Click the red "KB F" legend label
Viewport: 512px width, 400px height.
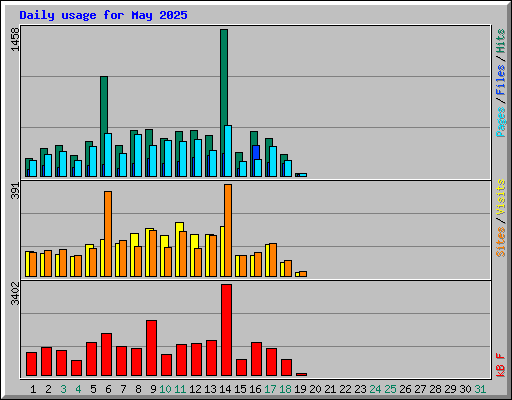[x=501, y=365]
